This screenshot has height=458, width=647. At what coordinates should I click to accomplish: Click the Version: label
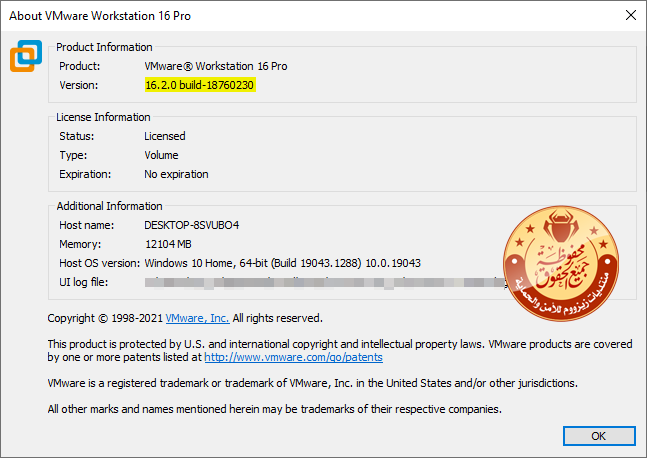click(79, 85)
